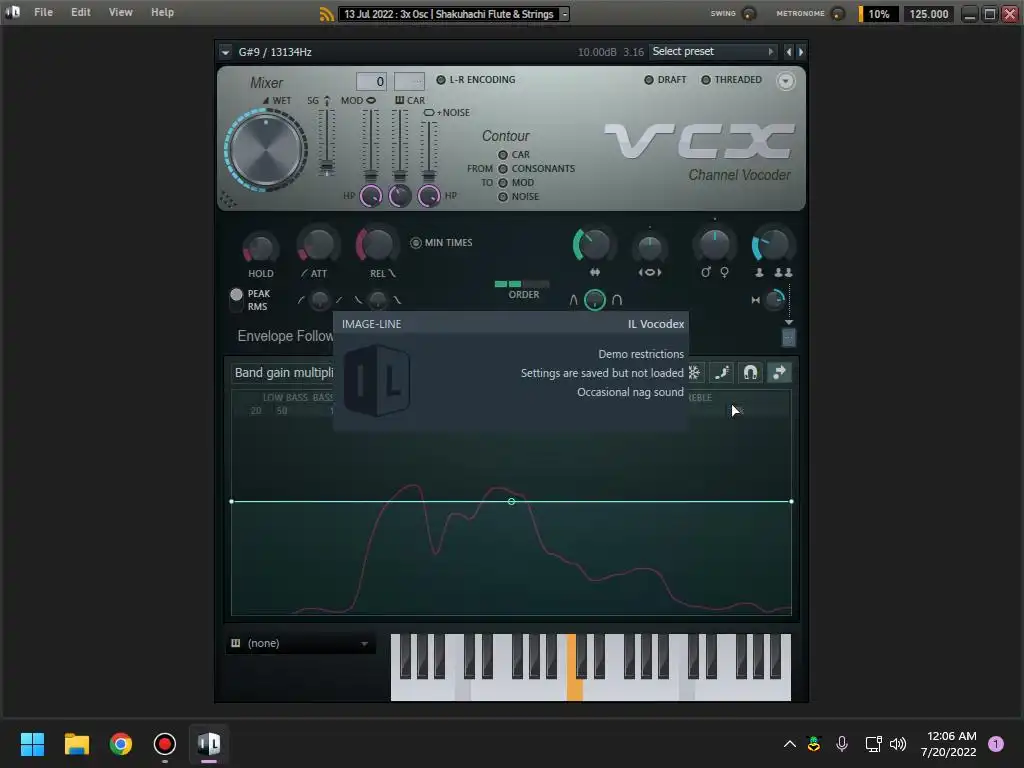Viewport: 1024px width, 768px height.
Task: Click the previous preset arrow icon
Action: click(x=788, y=52)
